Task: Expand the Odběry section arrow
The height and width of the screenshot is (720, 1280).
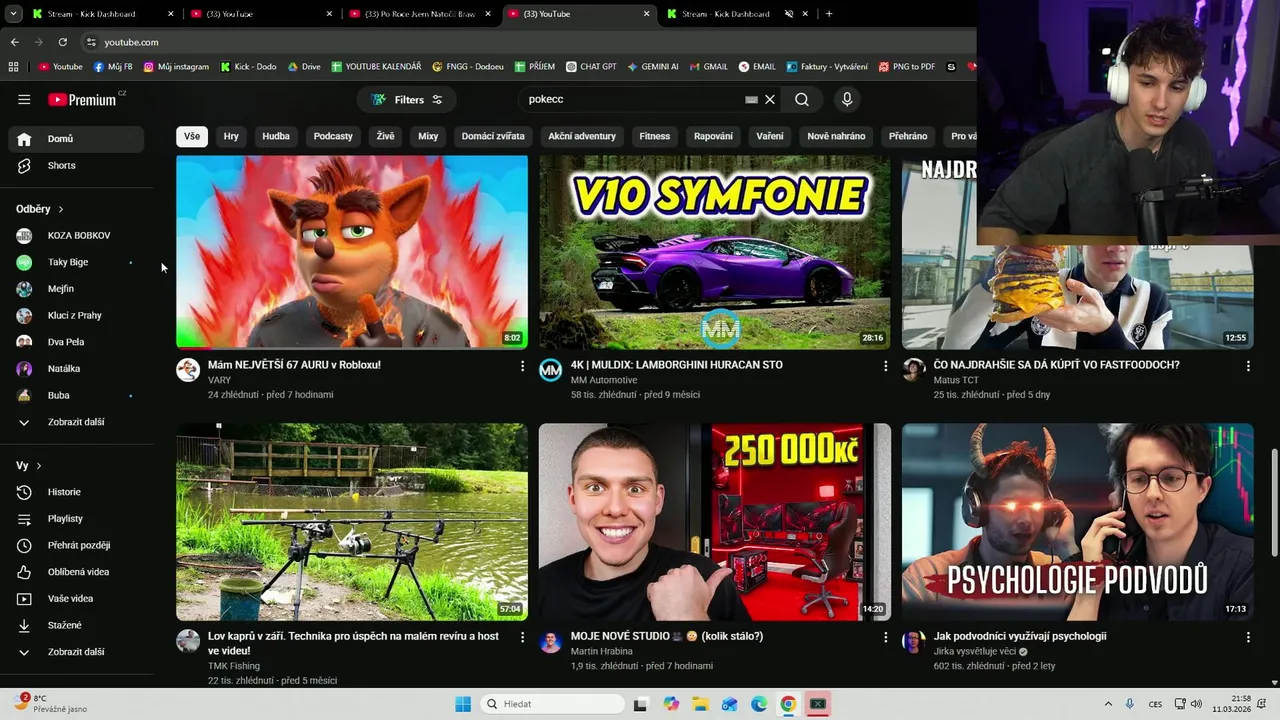Action: [x=61, y=209]
